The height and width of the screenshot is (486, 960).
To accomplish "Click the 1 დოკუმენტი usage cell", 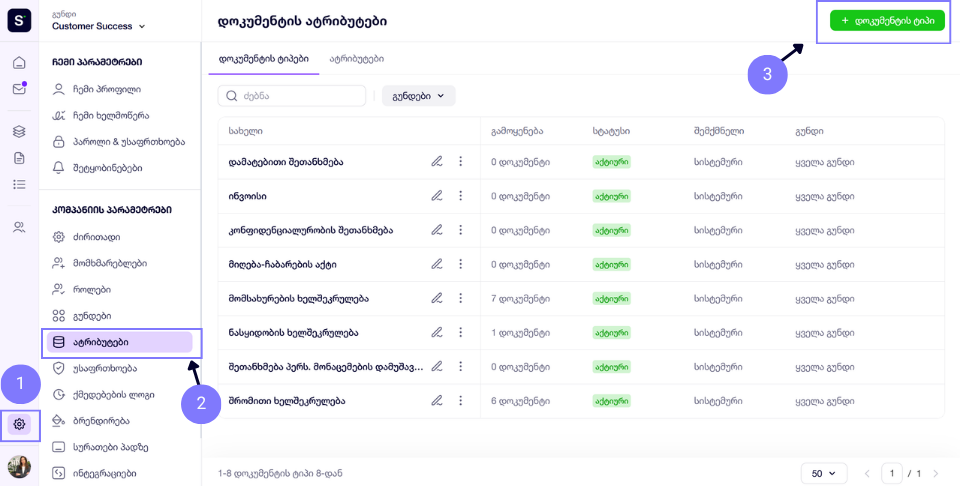I will point(520,332).
